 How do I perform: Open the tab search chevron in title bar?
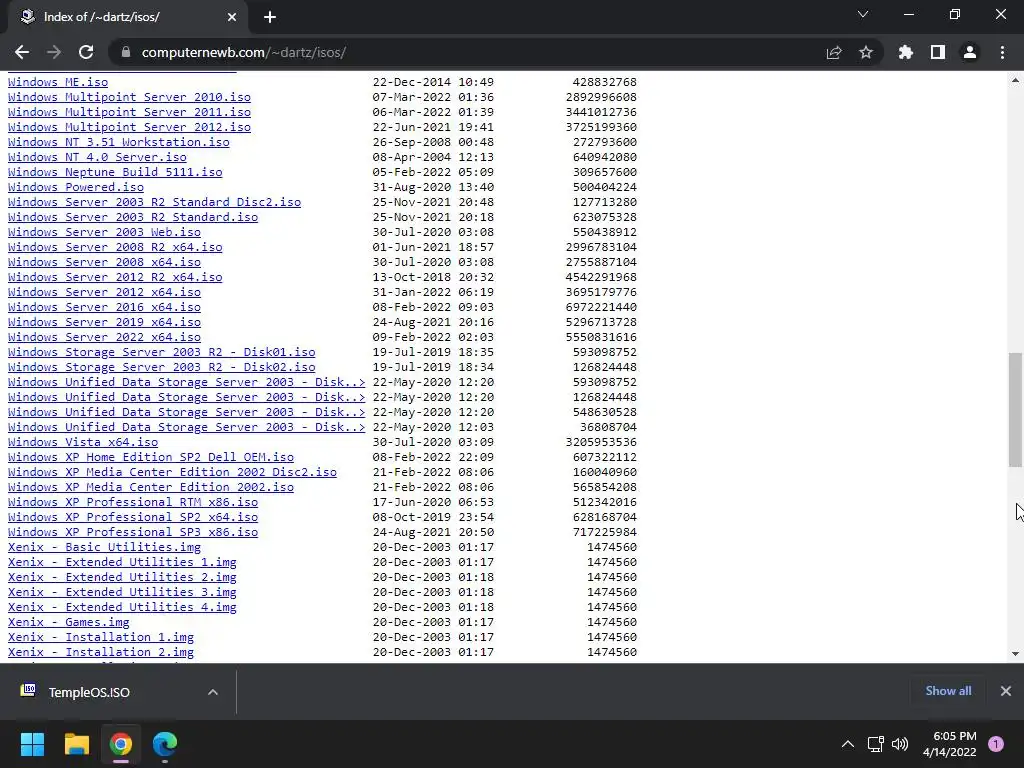tap(863, 14)
